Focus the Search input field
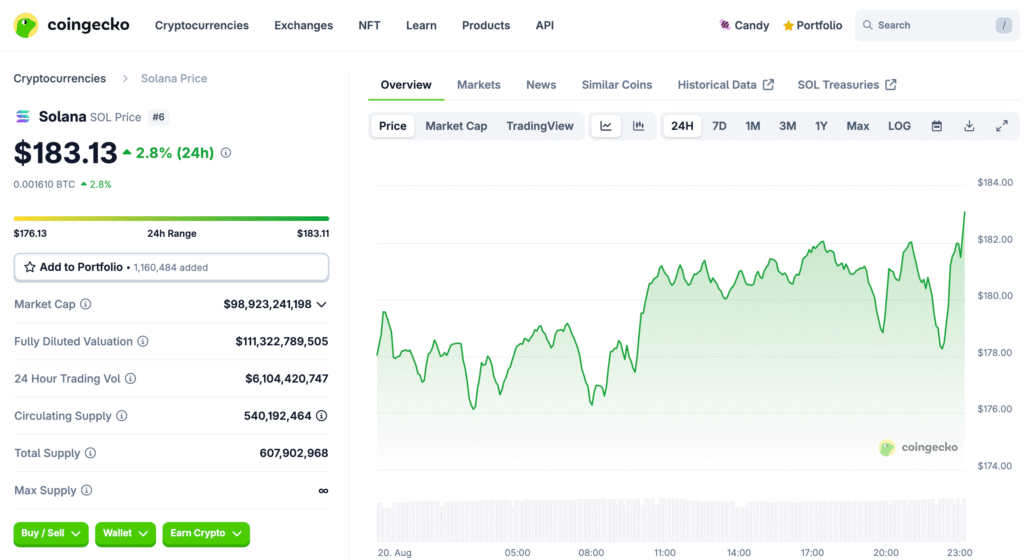 937,25
